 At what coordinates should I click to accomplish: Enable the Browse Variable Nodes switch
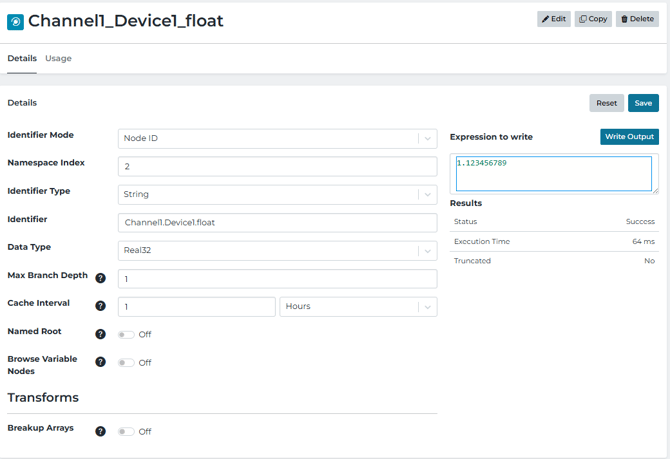[x=126, y=363]
